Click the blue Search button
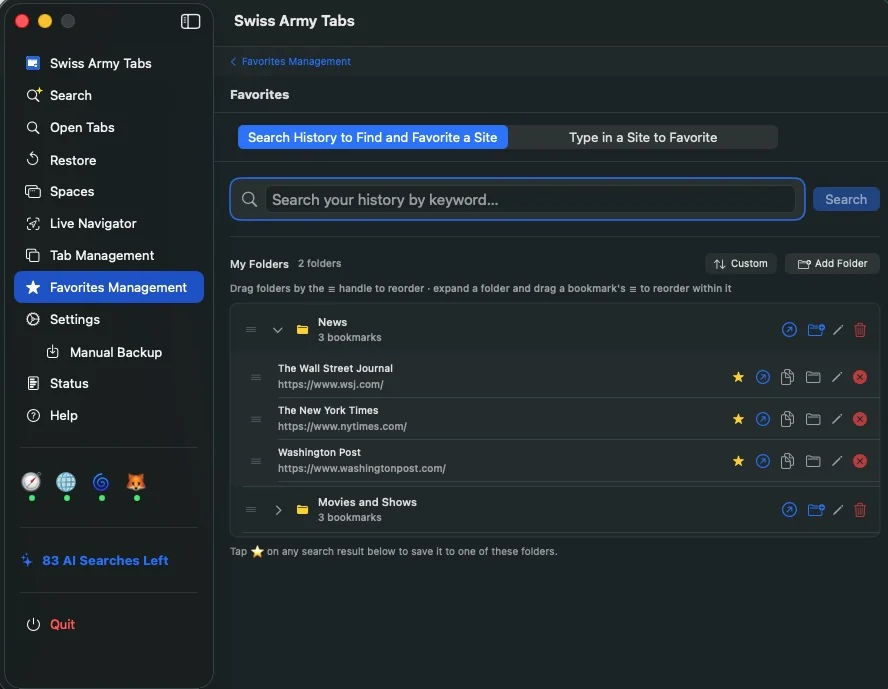Image resolution: width=888 pixels, height=689 pixels. 846,199
